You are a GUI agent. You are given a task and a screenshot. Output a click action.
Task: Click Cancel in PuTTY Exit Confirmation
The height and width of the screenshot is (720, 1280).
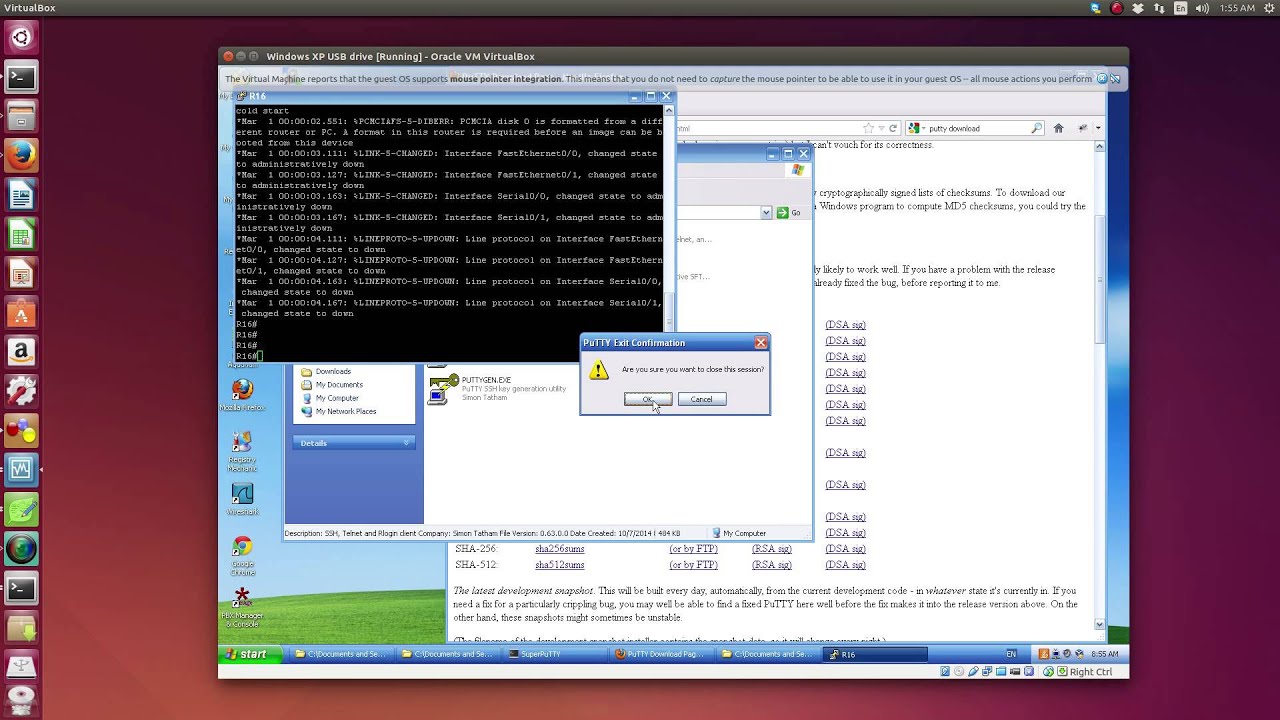pyautogui.click(x=701, y=399)
